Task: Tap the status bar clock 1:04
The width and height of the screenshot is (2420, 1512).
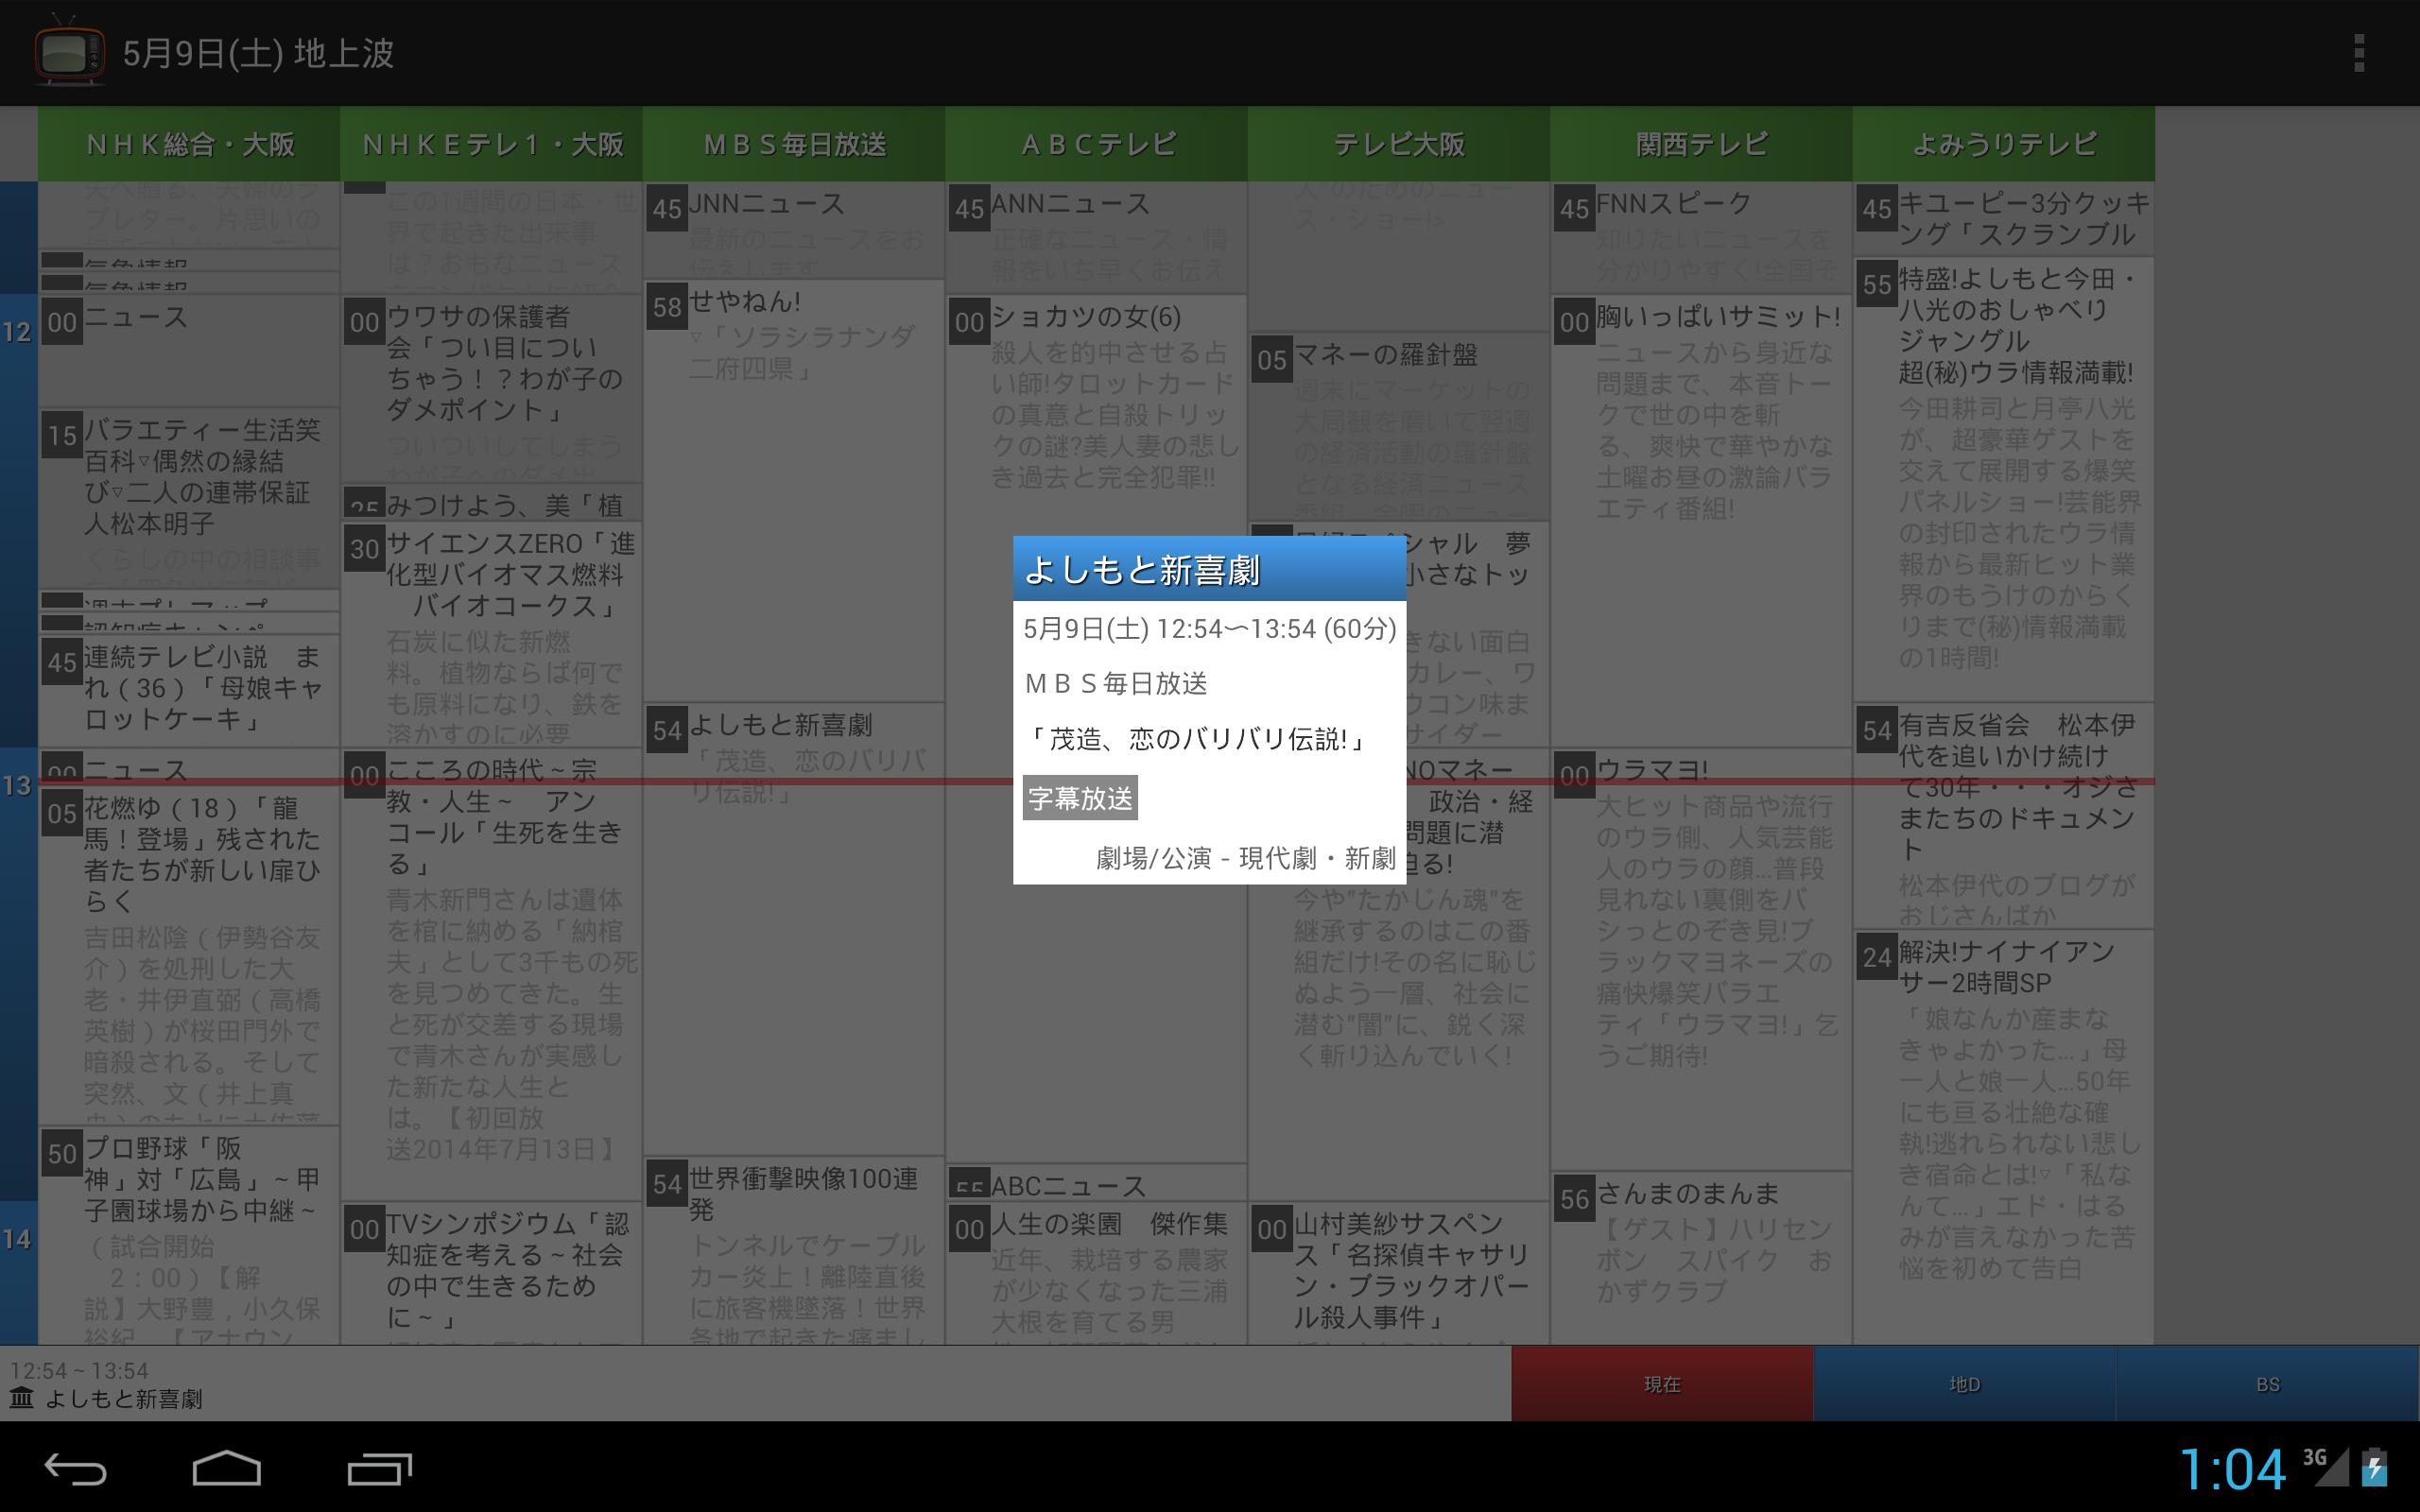Action: [2232, 1469]
